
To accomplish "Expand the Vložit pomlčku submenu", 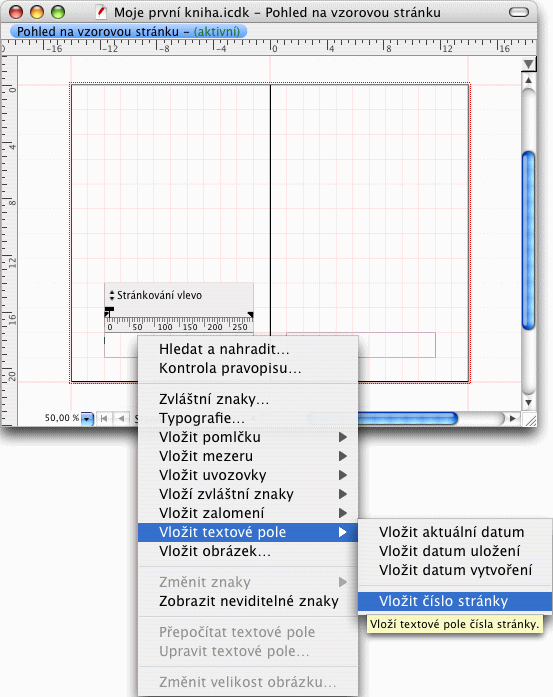I will [248, 437].
